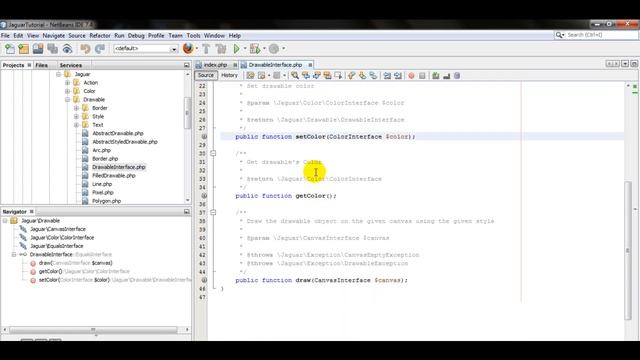Click the Navigator horizontal scrollbar
This screenshot has width=640, height=360.
click(93, 329)
